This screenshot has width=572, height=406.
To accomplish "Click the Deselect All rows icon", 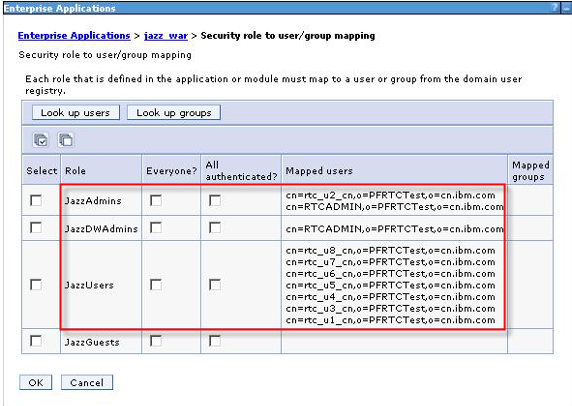I will (x=66, y=140).
